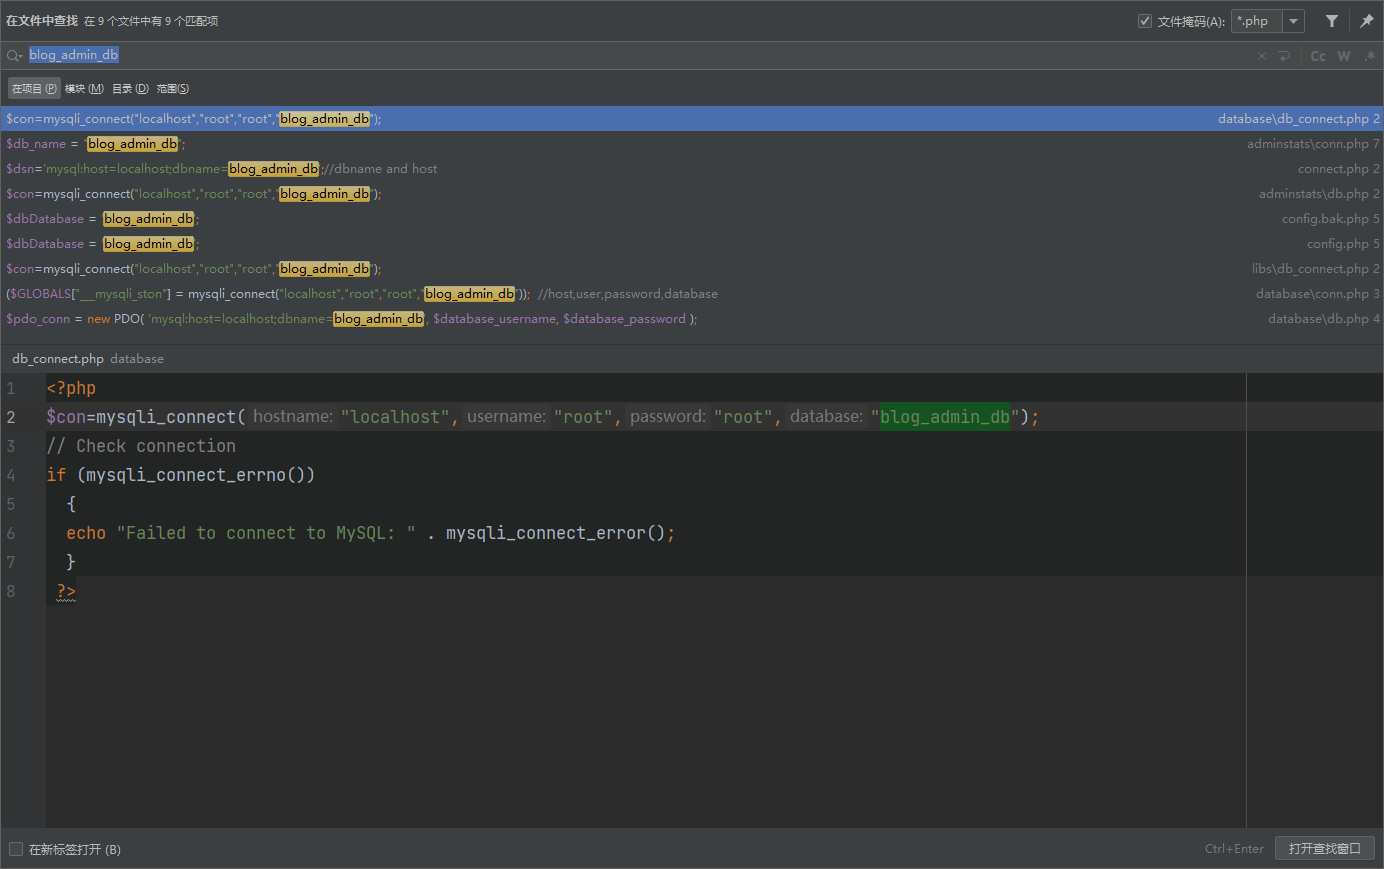Select $dbDatabase result in config.php 5
This screenshot has width=1384, height=869.
click(x=692, y=244)
